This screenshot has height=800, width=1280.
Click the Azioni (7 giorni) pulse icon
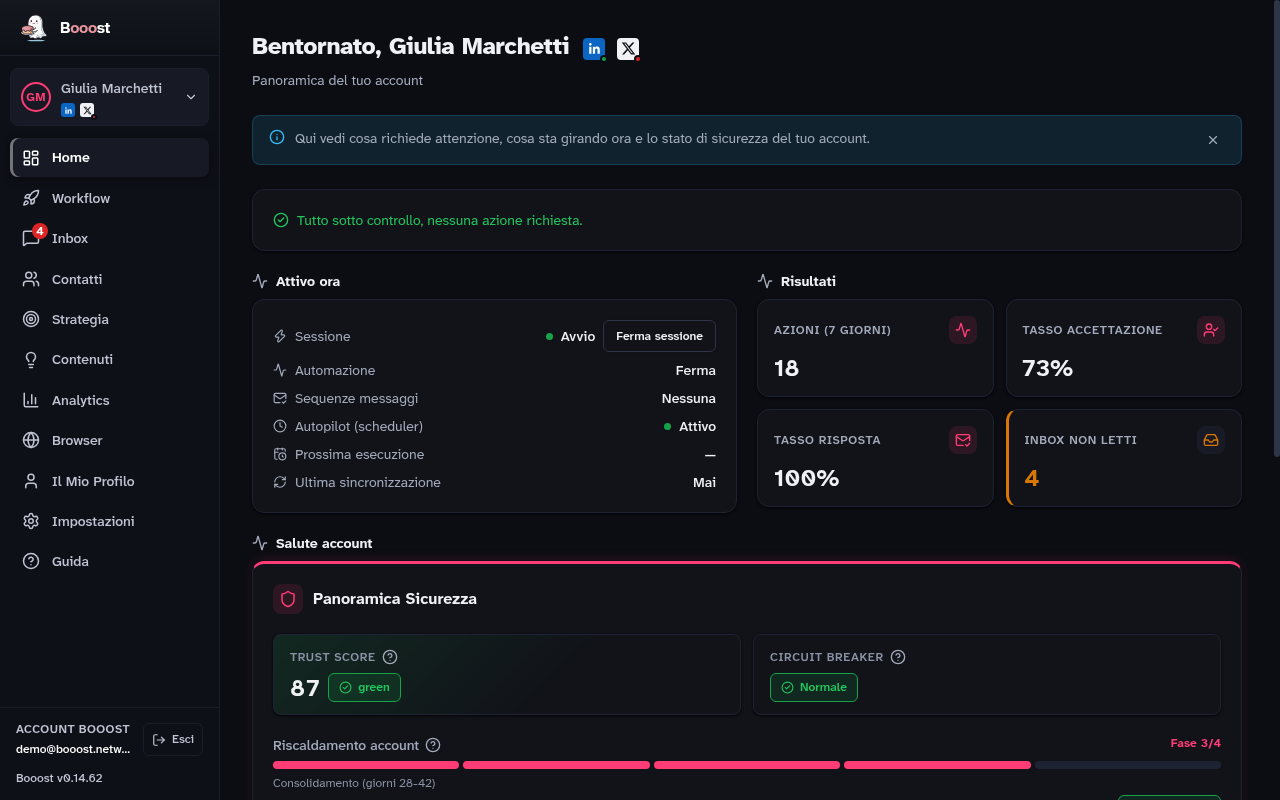tap(963, 330)
